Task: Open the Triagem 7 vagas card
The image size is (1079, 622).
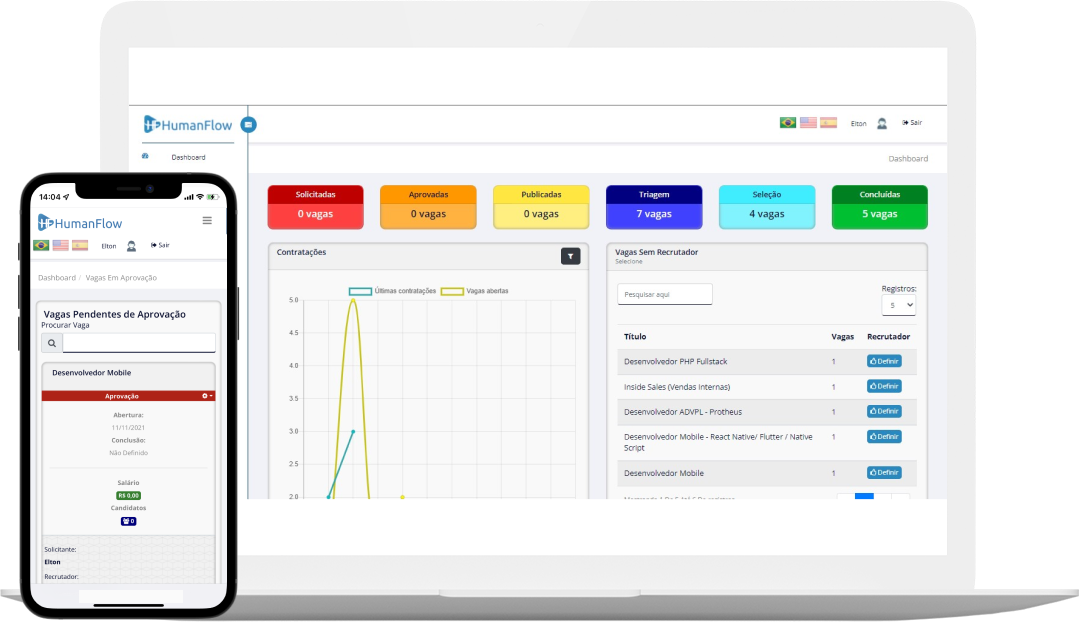Action: (x=654, y=207)
